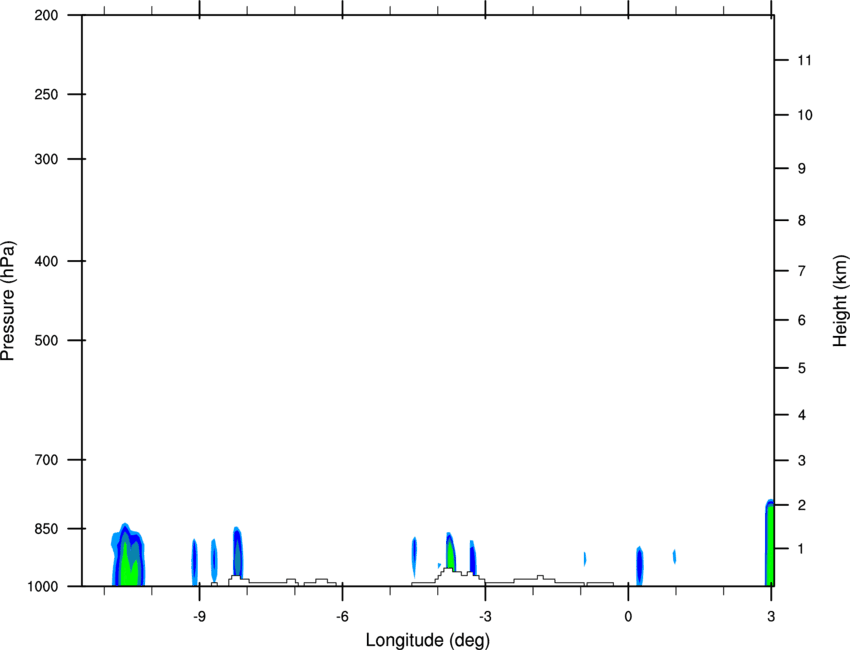Pick the 2 km height label
Viewport: 850px width, 650px height.
click(x=802, y=505)
